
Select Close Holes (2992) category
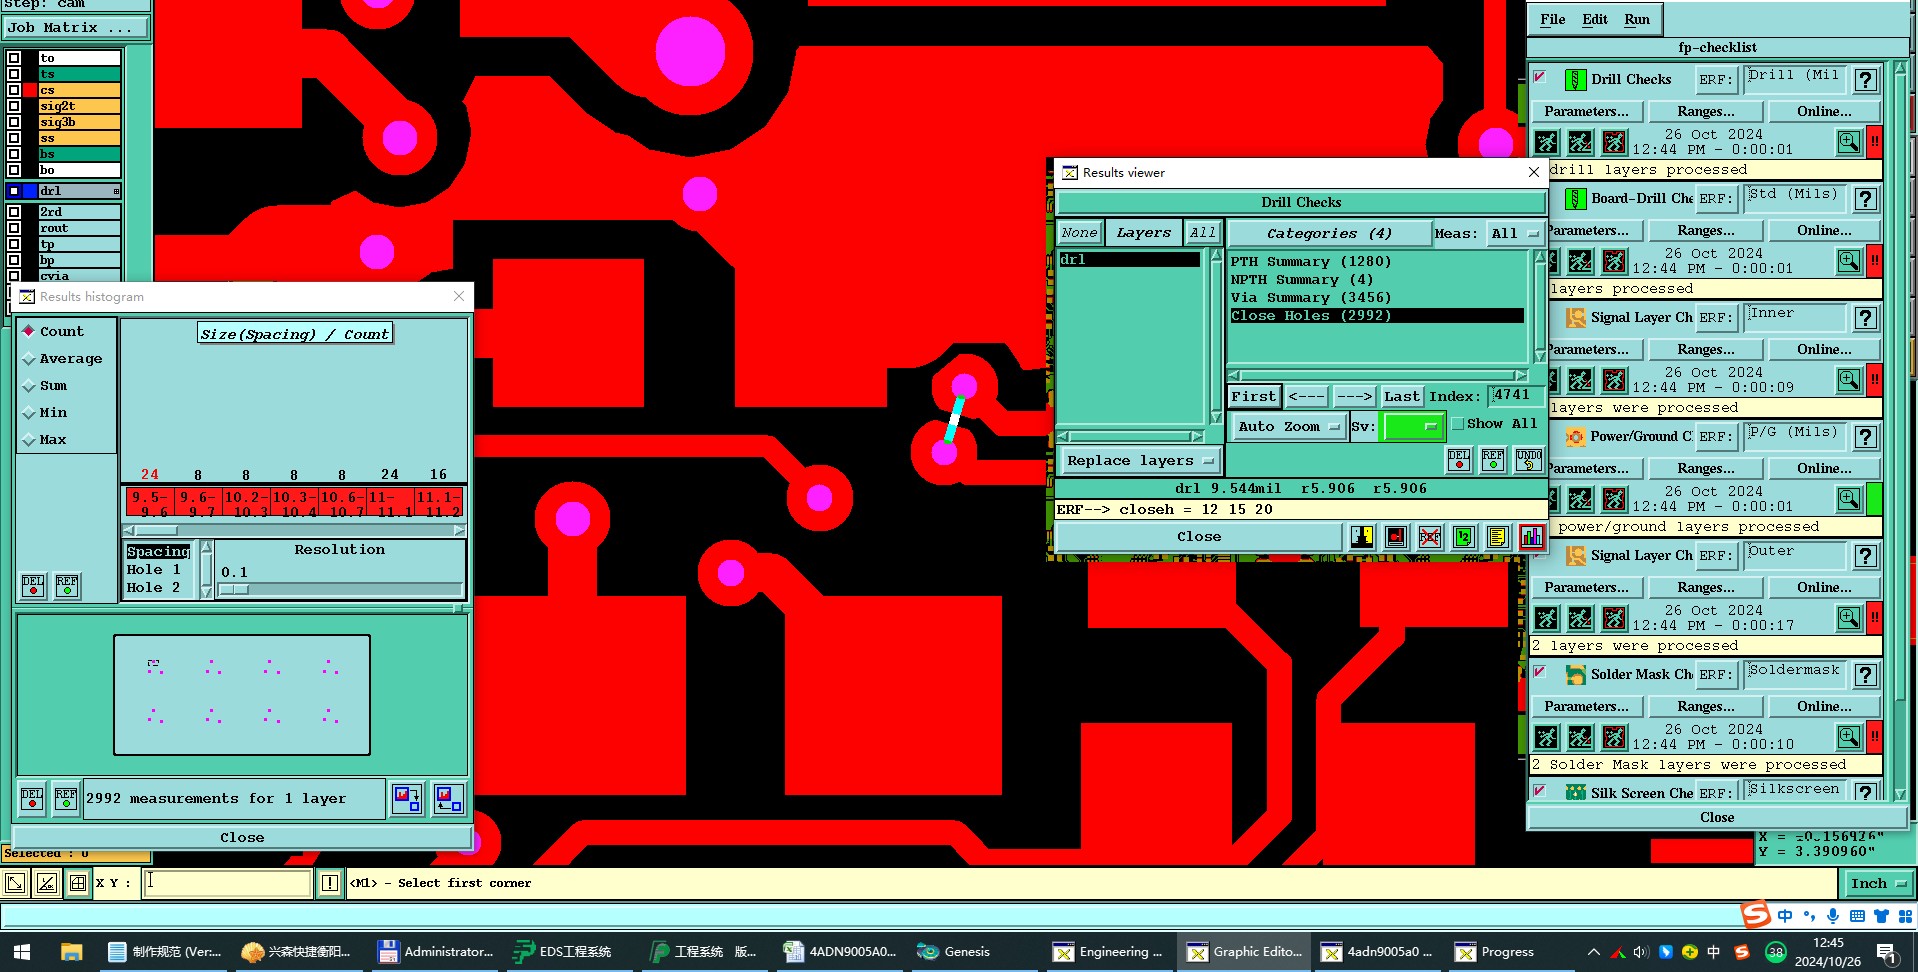click(x=1376, y=316)
